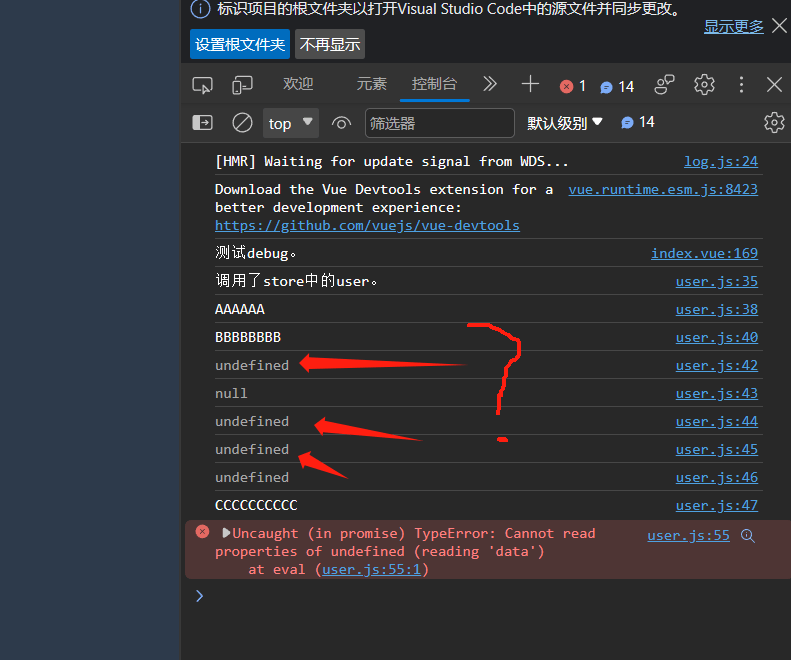Open console settings gear icon
791x660 pixels.
[773, 123]
